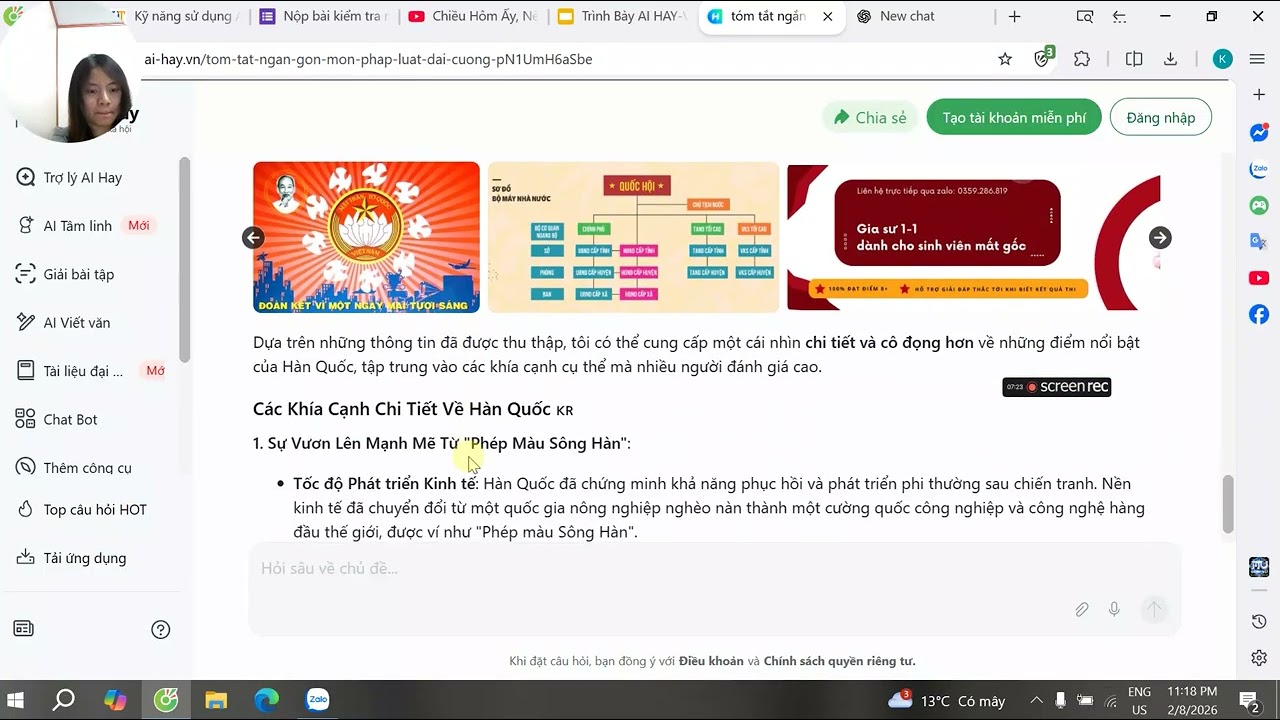Open Chính sách quyền riêng tư link

(x=840, y=661)
